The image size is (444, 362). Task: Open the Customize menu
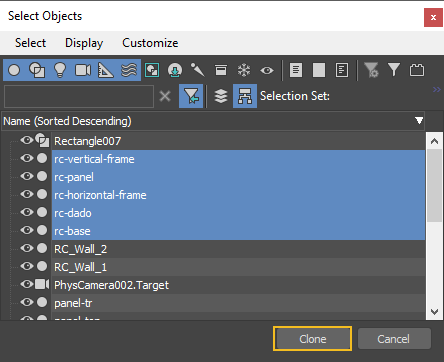pos(150,43)
